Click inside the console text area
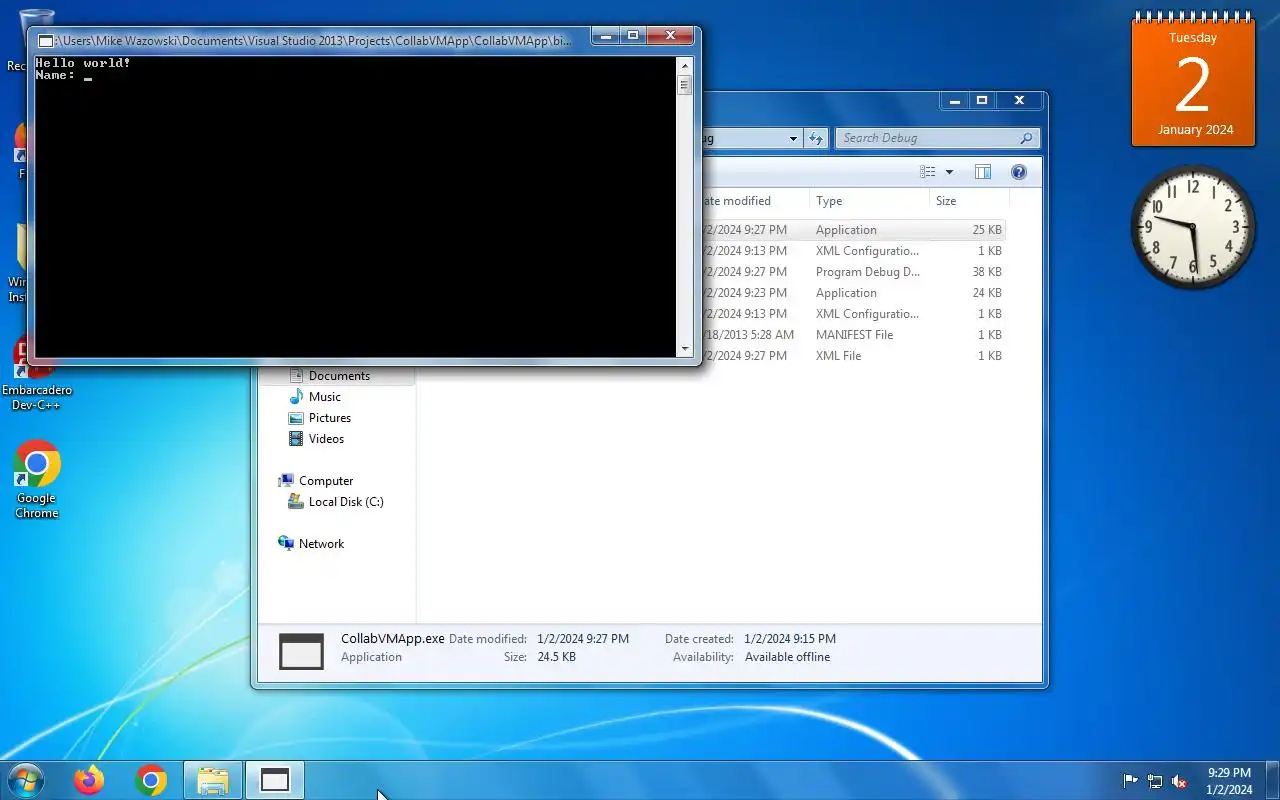Viewport: 1280px width, 800px height. [x=355, y=206]
